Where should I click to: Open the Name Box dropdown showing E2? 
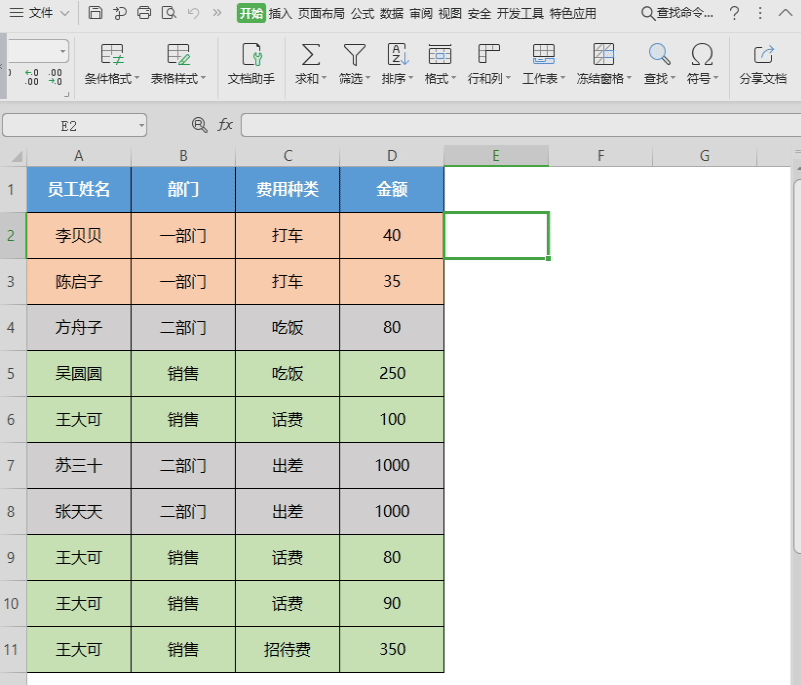click(x=142, y=126)
